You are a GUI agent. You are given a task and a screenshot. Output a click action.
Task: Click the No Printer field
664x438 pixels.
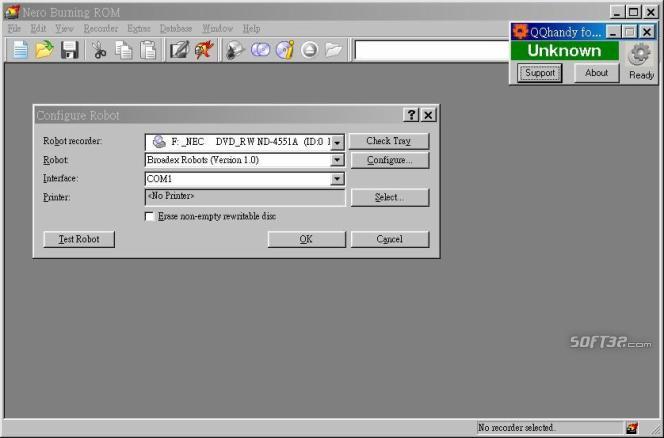(x=245, y=197)
